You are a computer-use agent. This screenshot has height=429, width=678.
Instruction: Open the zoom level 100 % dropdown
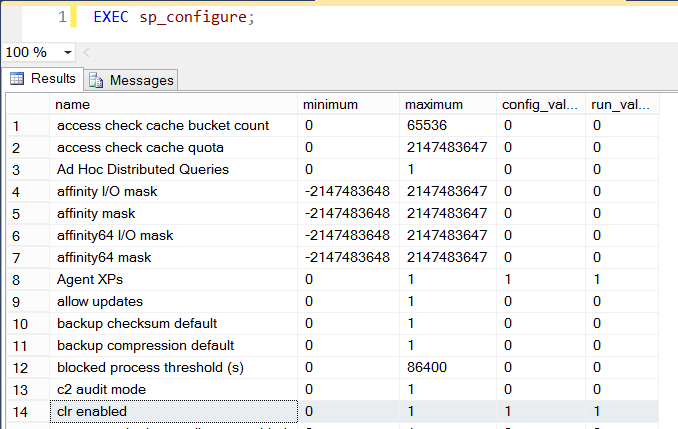point(67,52)
